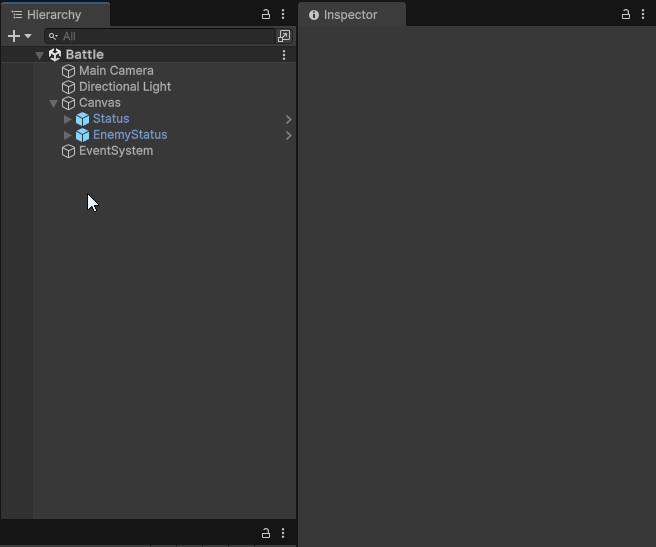
Task: Switch to the Hierarchy tab
Action: [x=54, y=15]
